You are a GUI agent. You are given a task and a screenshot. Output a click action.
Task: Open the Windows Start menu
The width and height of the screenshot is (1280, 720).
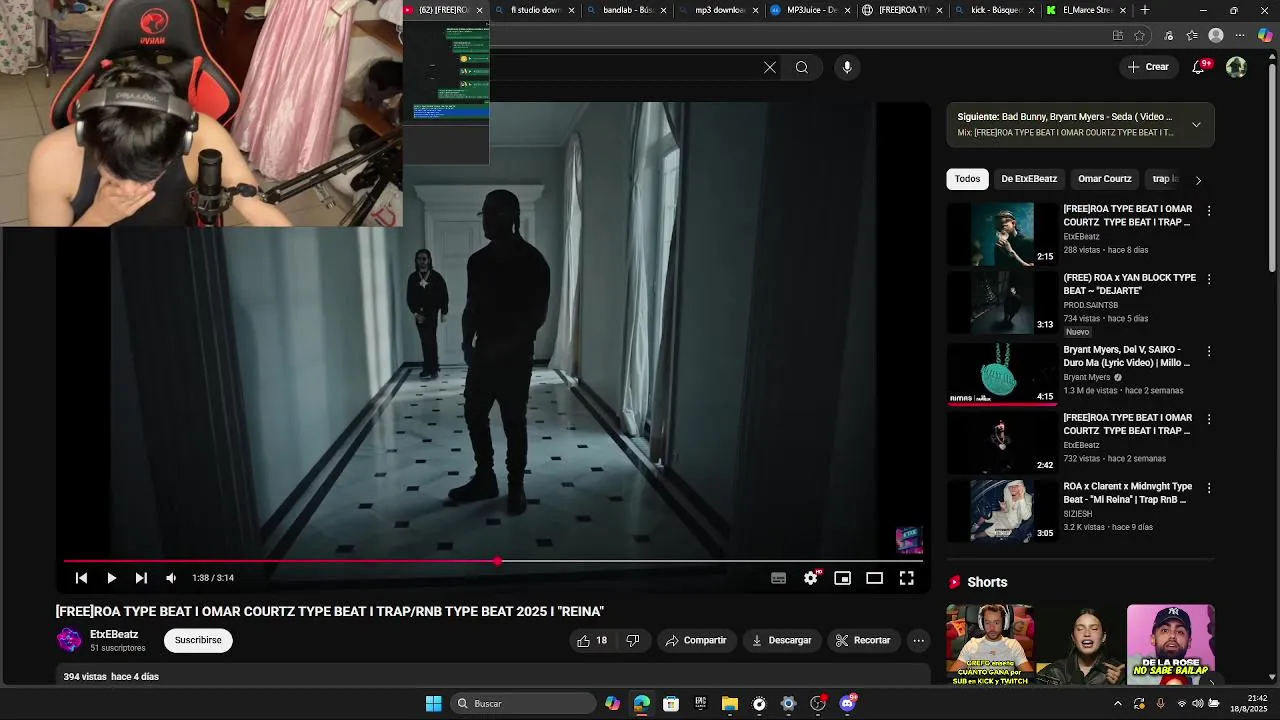coord(433,704)
